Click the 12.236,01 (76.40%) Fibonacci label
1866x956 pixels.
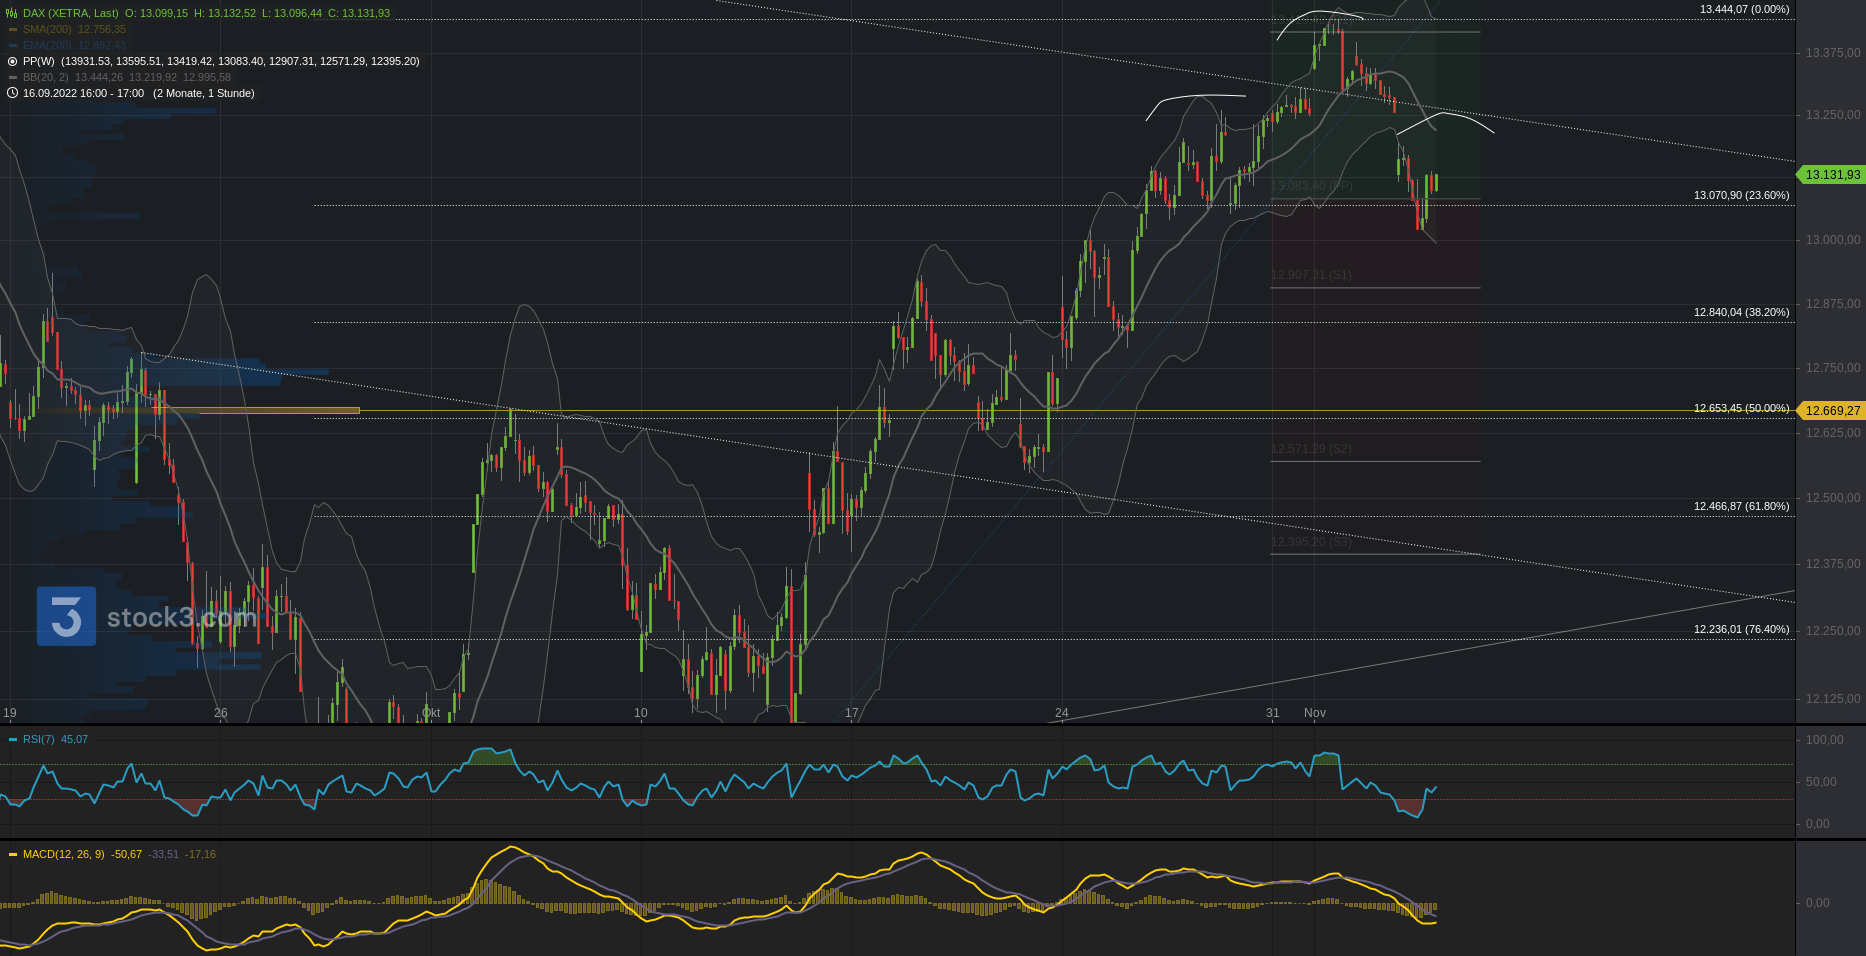click(1741, 629)
